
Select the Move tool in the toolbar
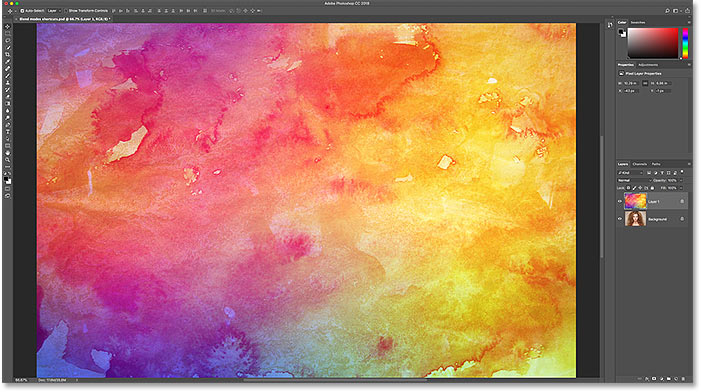[8, 26]
